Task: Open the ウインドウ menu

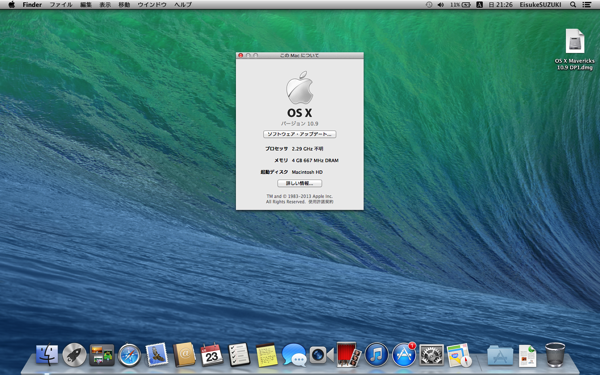Action: [152, 5]
